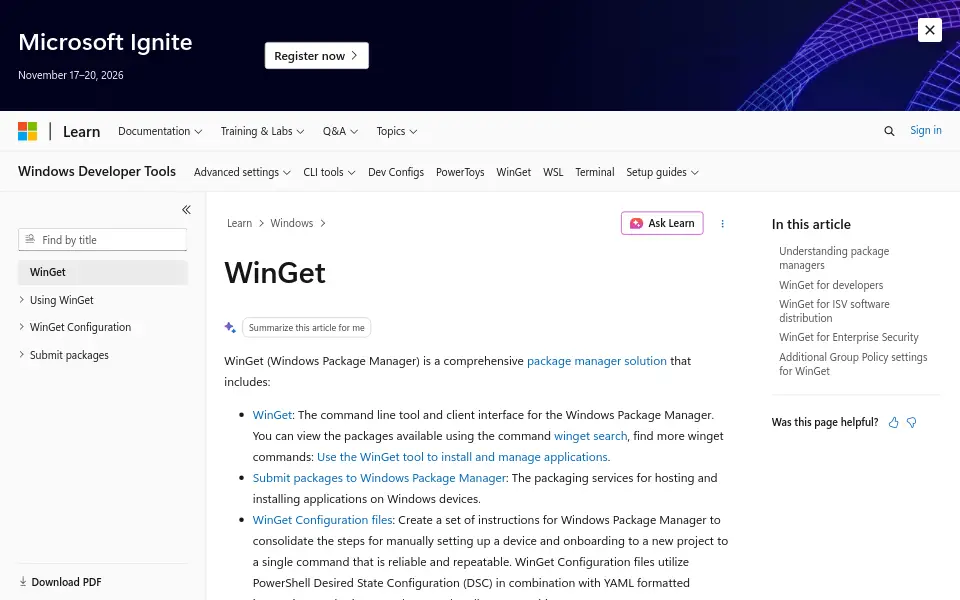Viewport: 960px width, 600px height.
Task: Click Summarize this article for me
Action: [x=307, y=328]
